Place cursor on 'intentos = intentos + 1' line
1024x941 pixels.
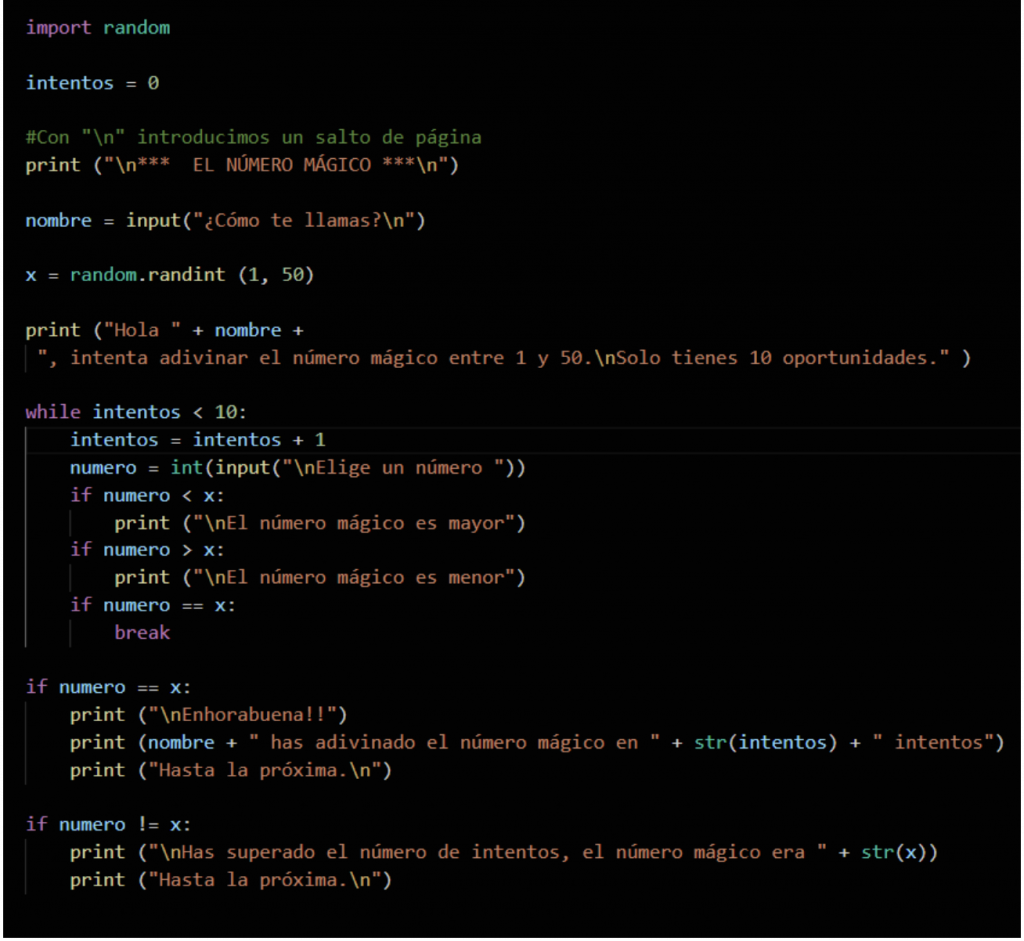pos(197,440)
